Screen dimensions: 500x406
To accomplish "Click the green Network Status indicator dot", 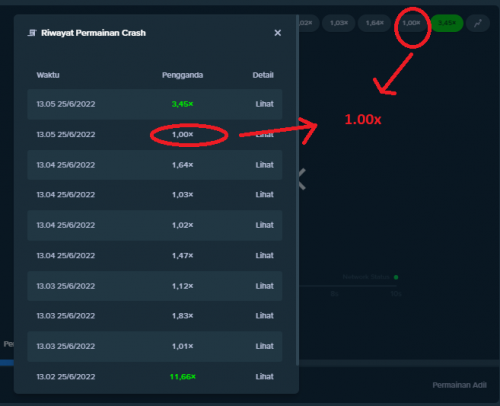I will coord(396,277).
